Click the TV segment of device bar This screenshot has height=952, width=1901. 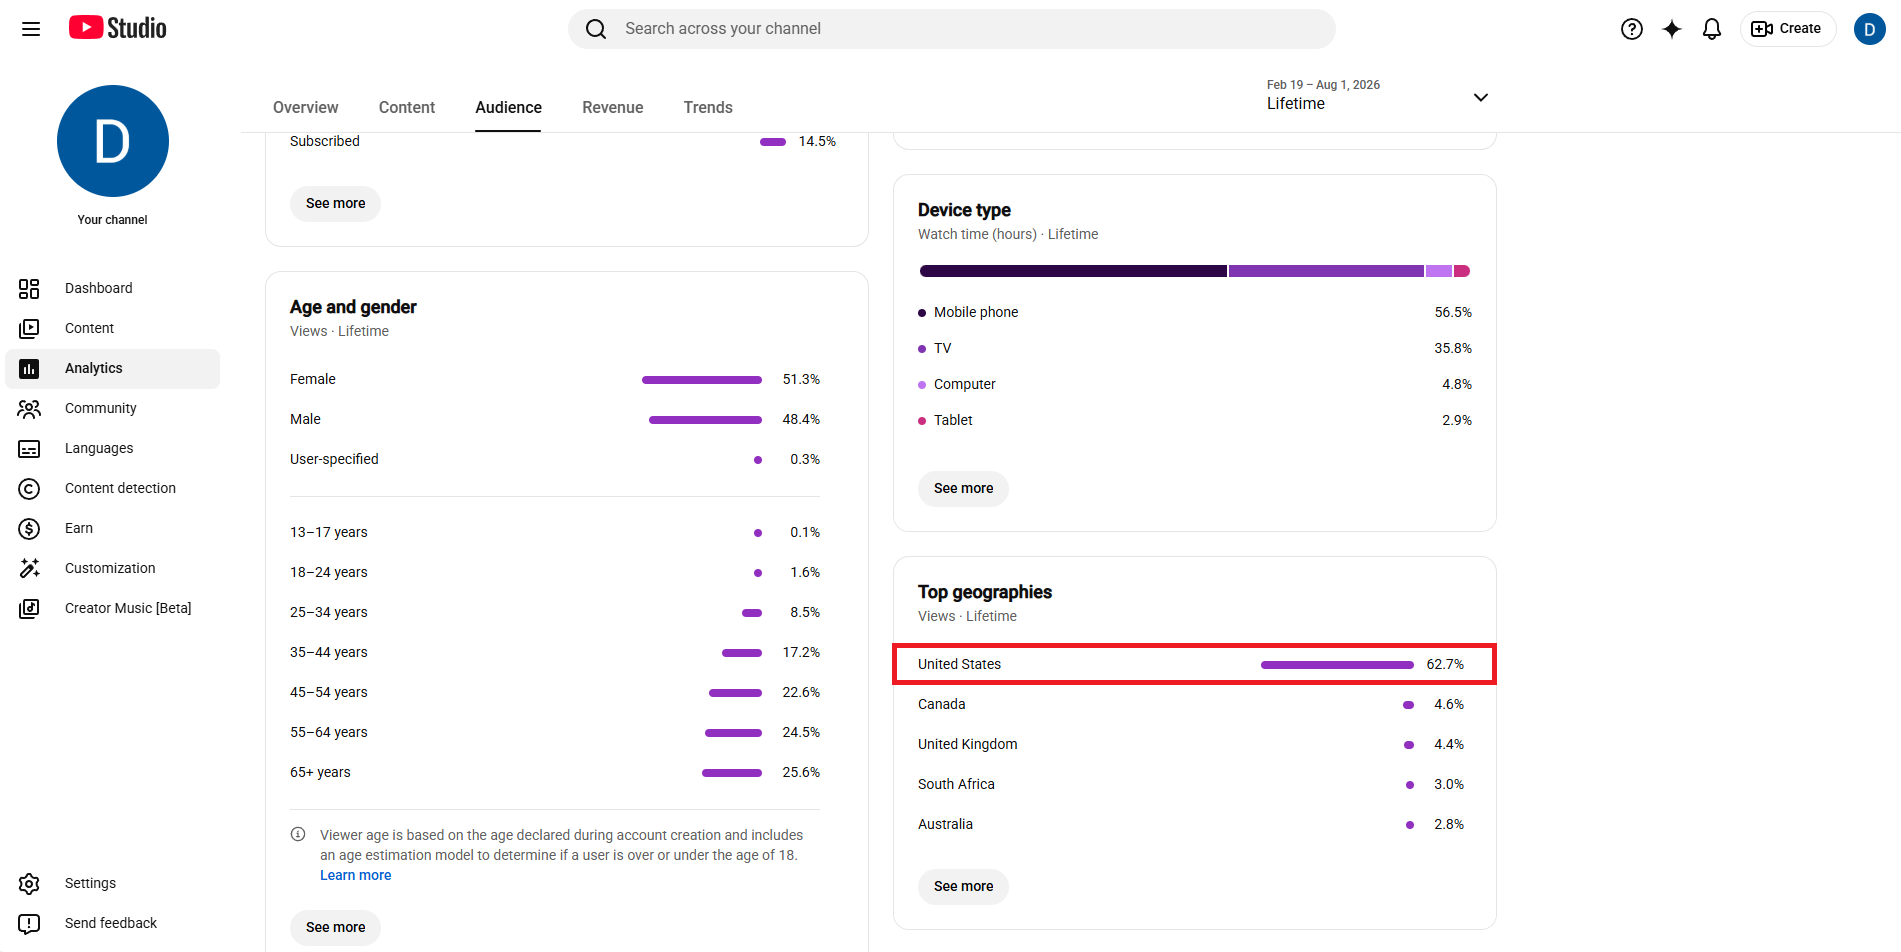[1326, 271]
